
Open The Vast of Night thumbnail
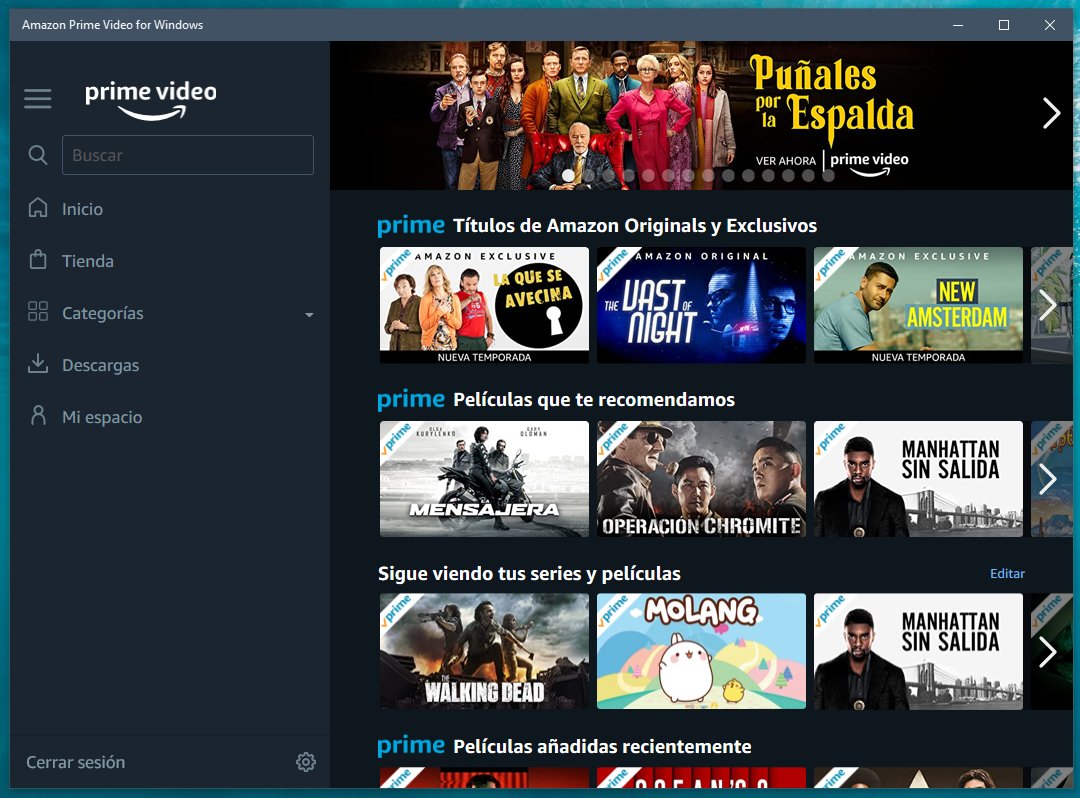pyautogui.click(x=701, y=305)
